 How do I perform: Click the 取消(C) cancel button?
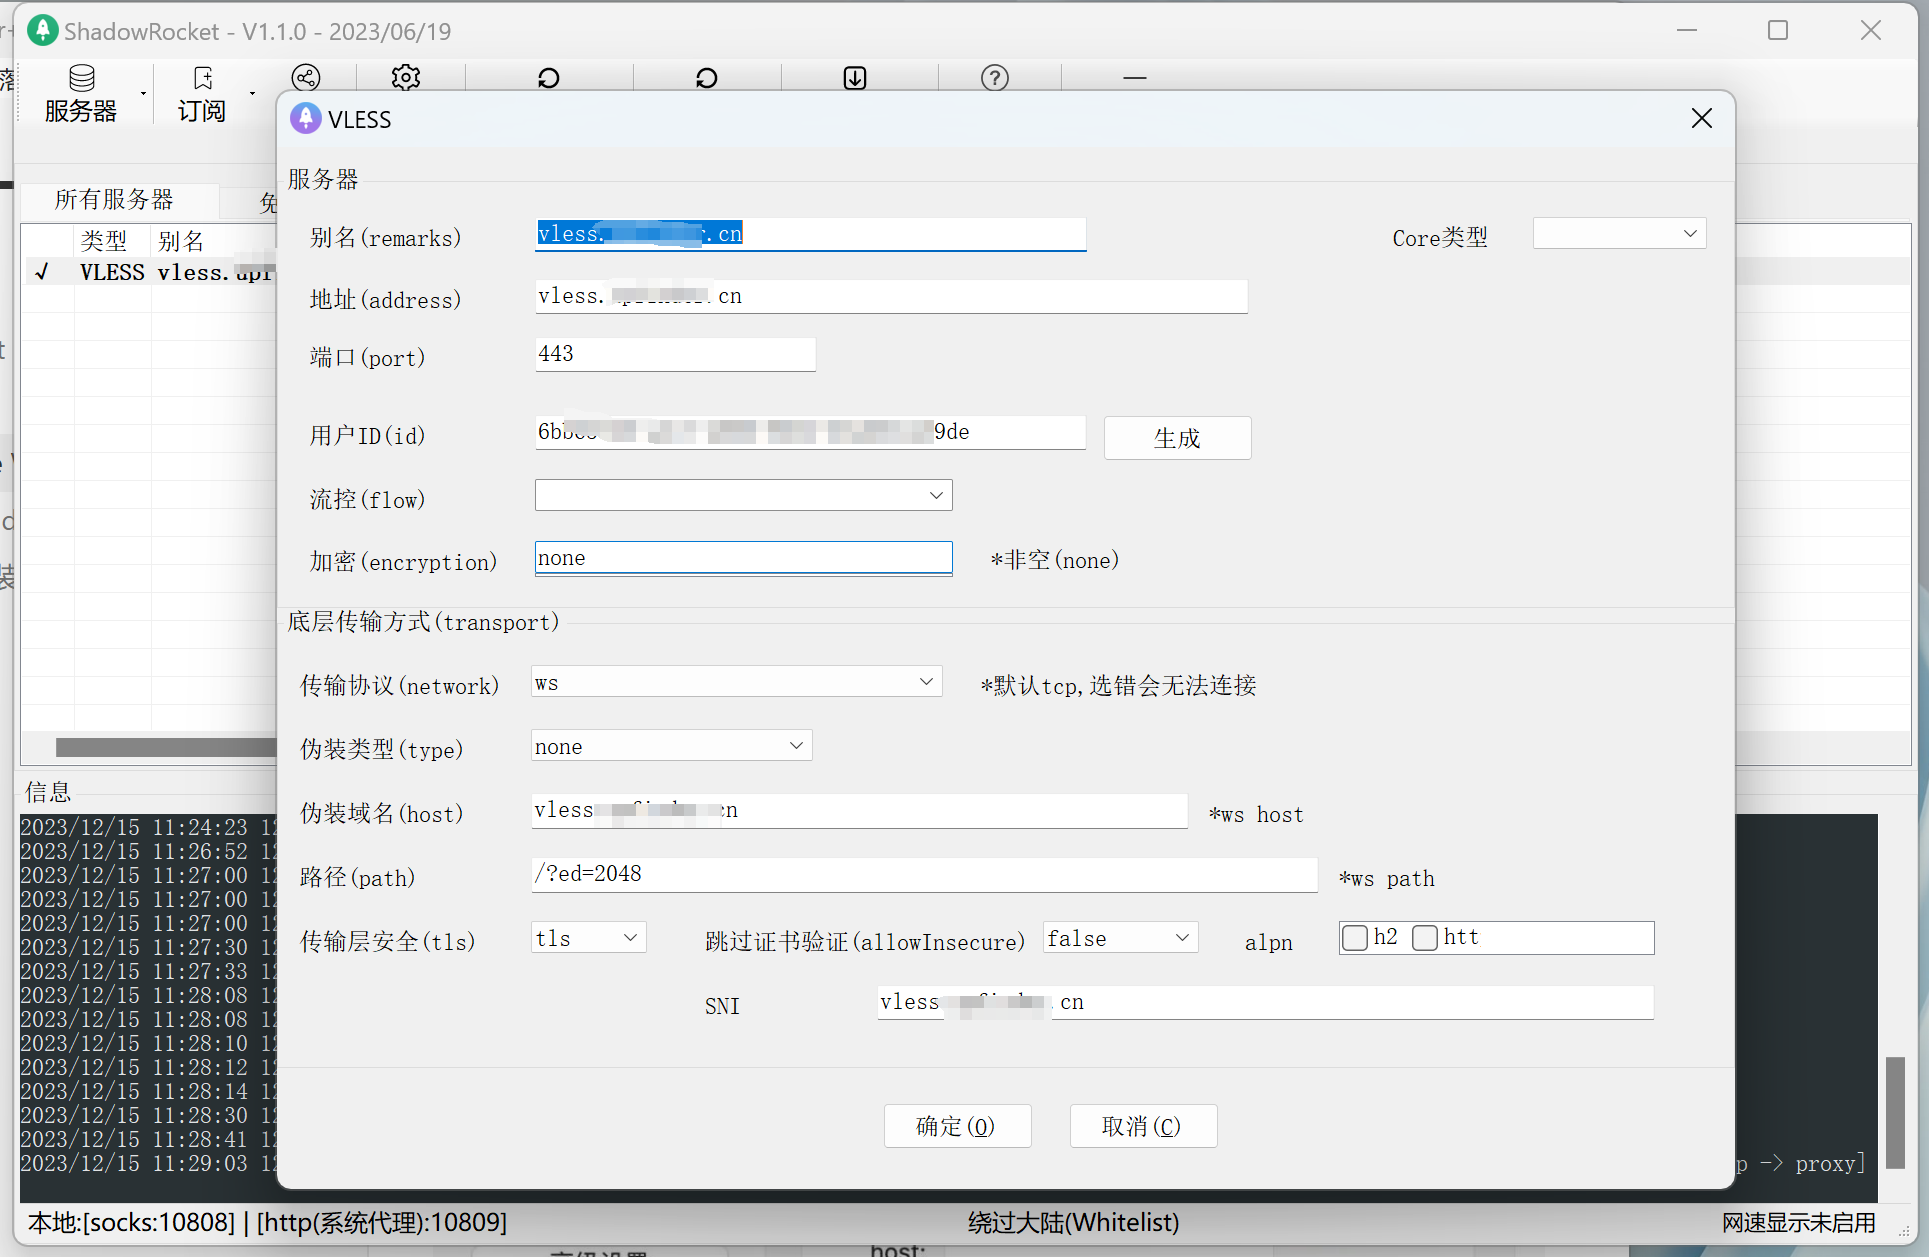(x=1143, y=1126)
